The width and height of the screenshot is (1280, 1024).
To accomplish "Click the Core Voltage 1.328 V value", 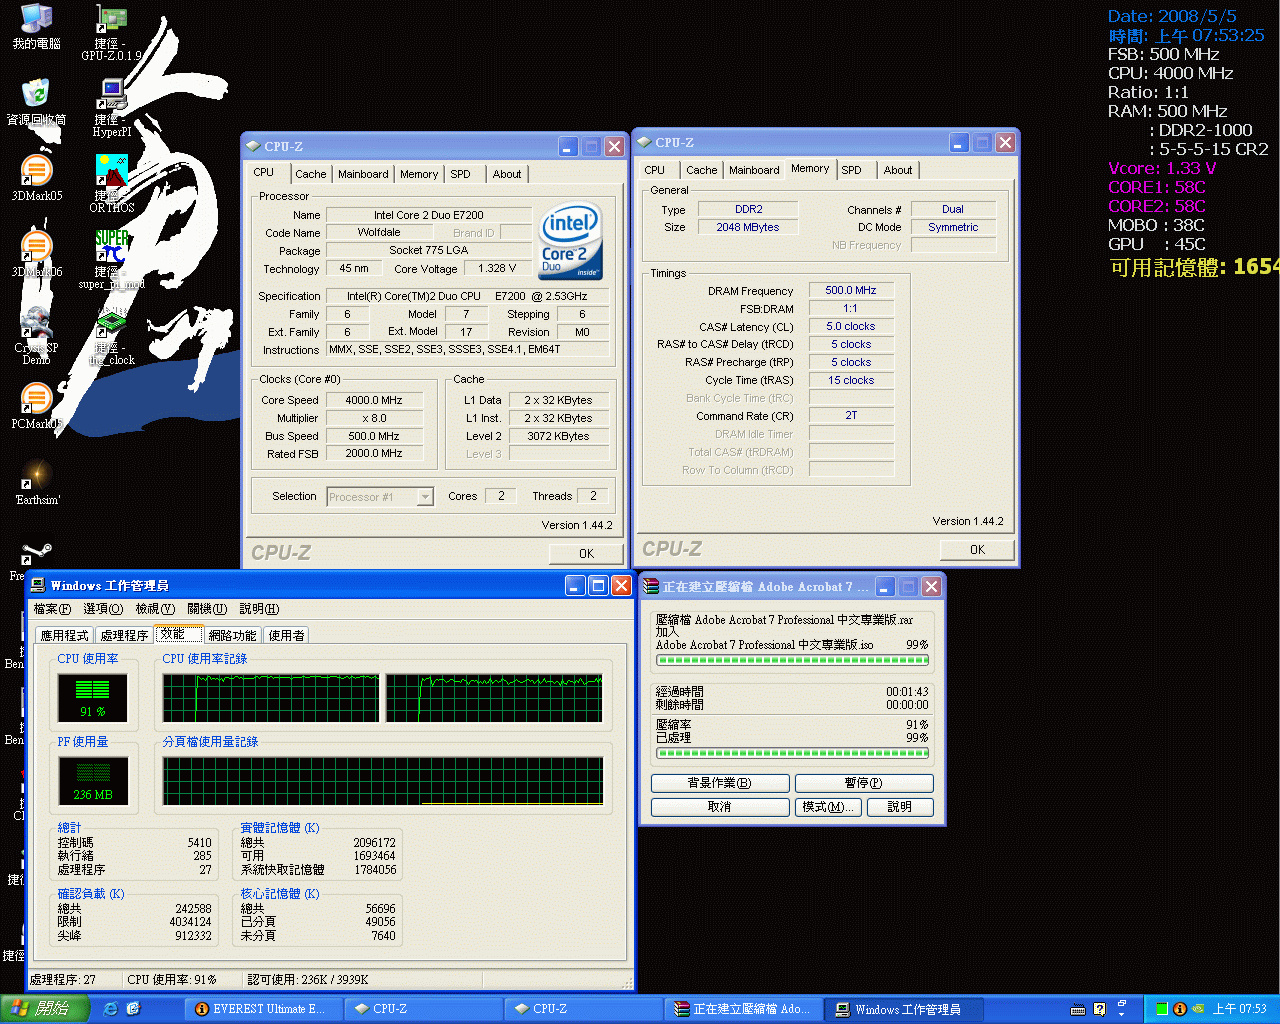I will click(497, 269).
